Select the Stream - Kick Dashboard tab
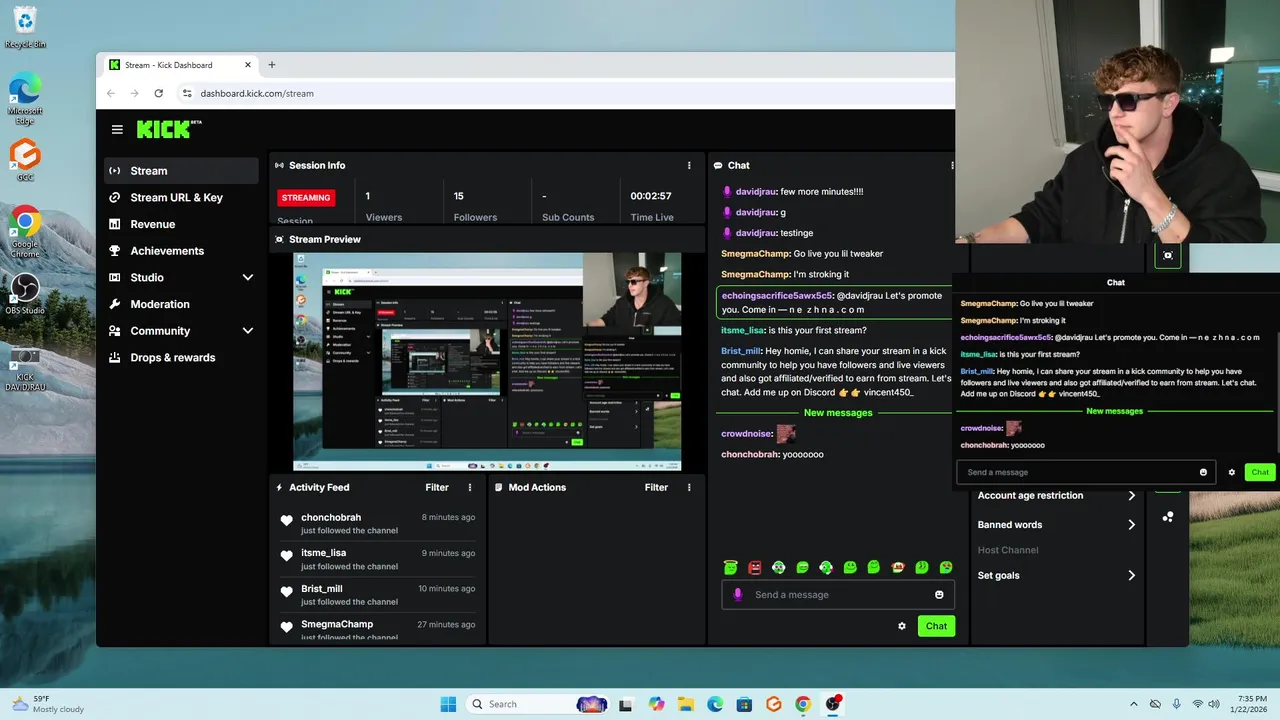1280x720 pixels. 180,65
